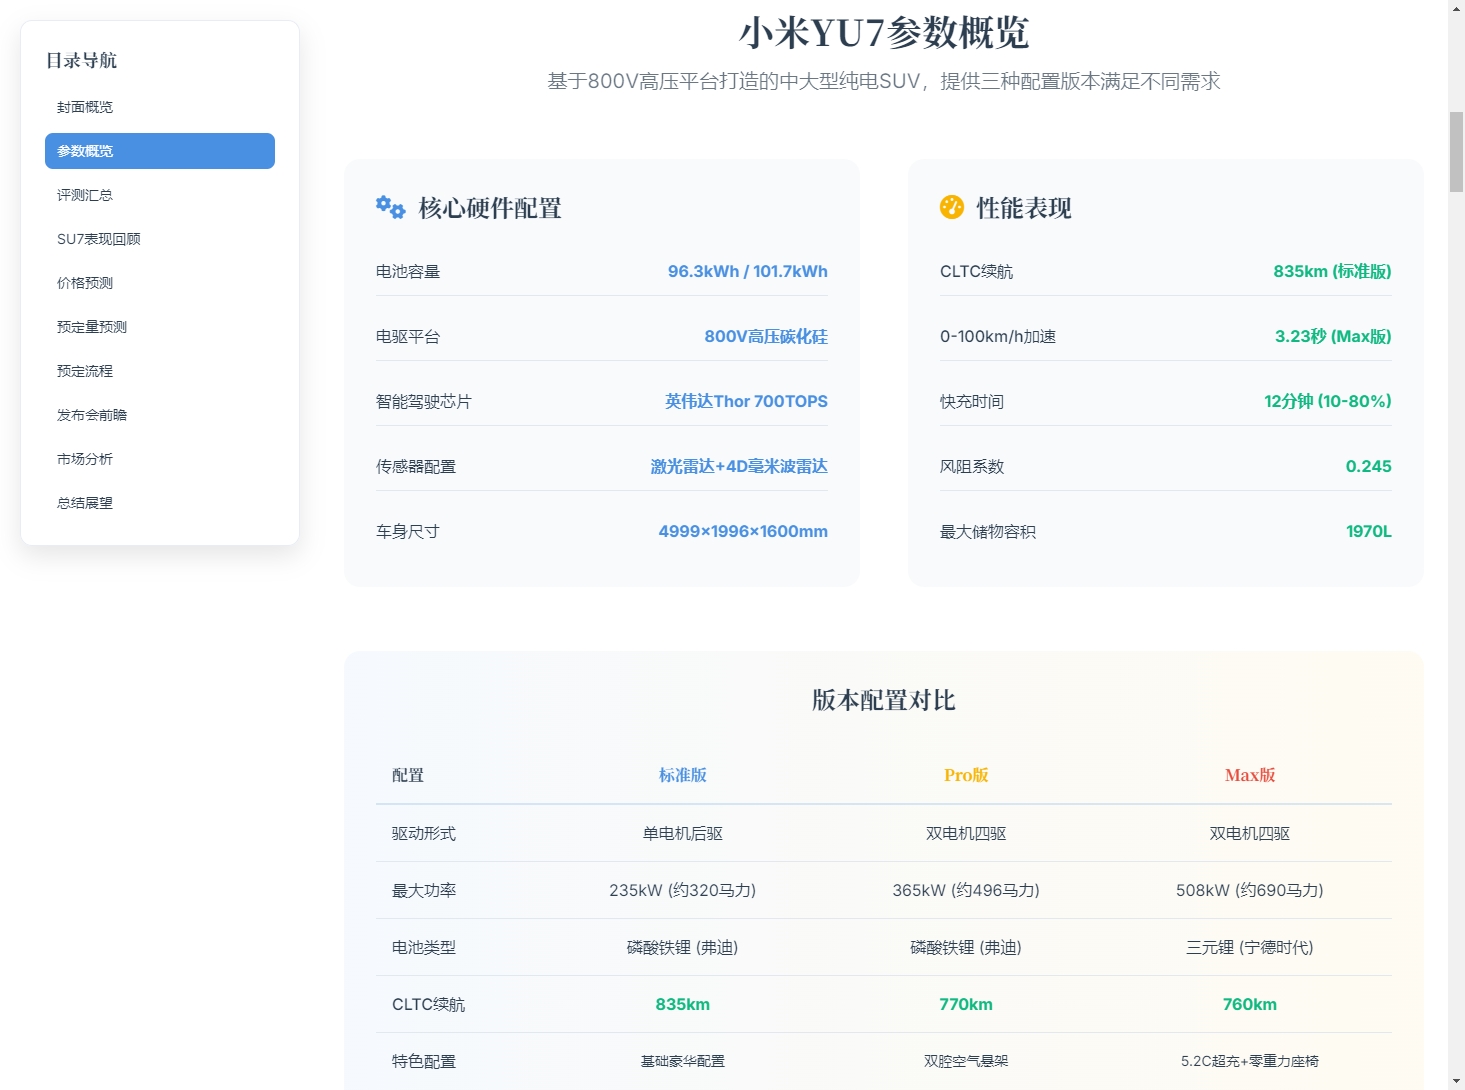Click the 传感器配置 label

point(416,466)
